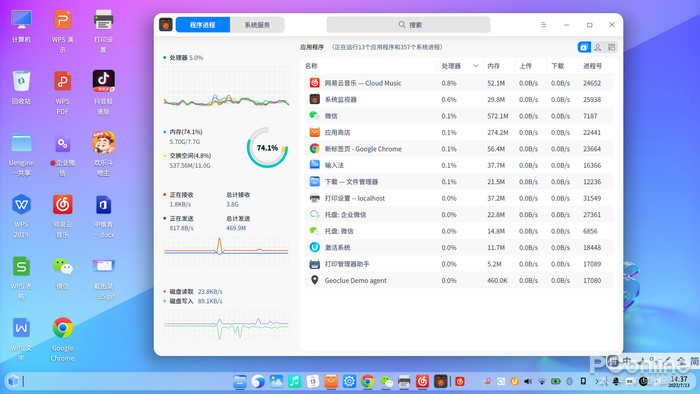Open the 系统服务 tab

pyautogui.click(x=257, y=25)
